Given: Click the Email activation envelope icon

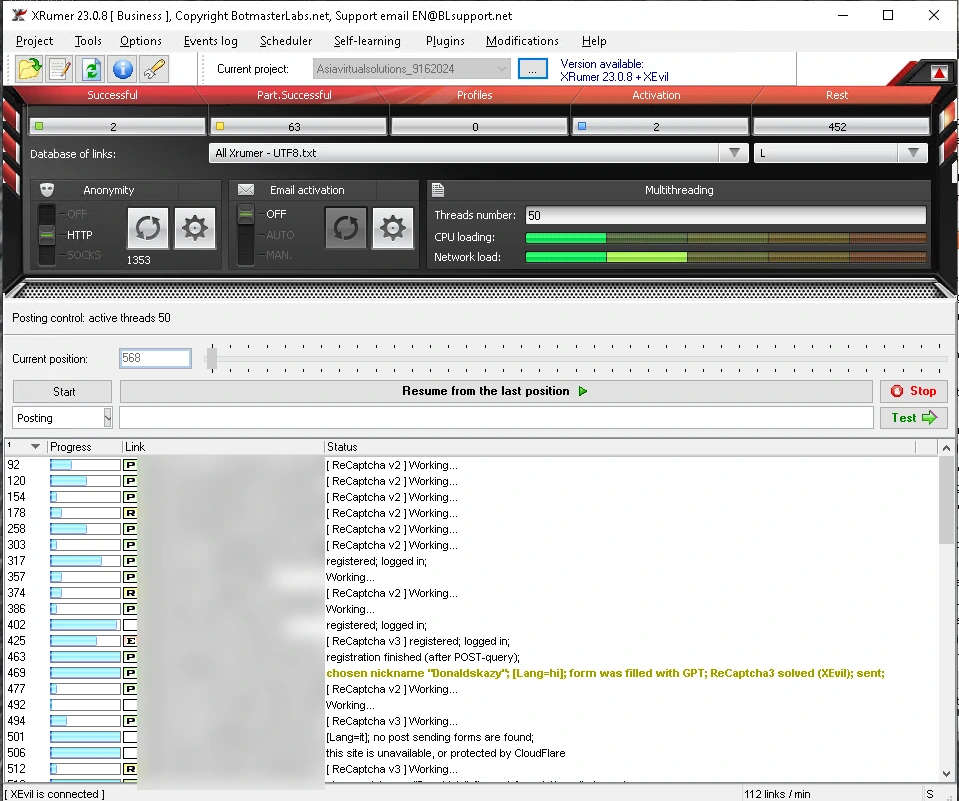Looking at the screenshot, I should click(246, 190).
